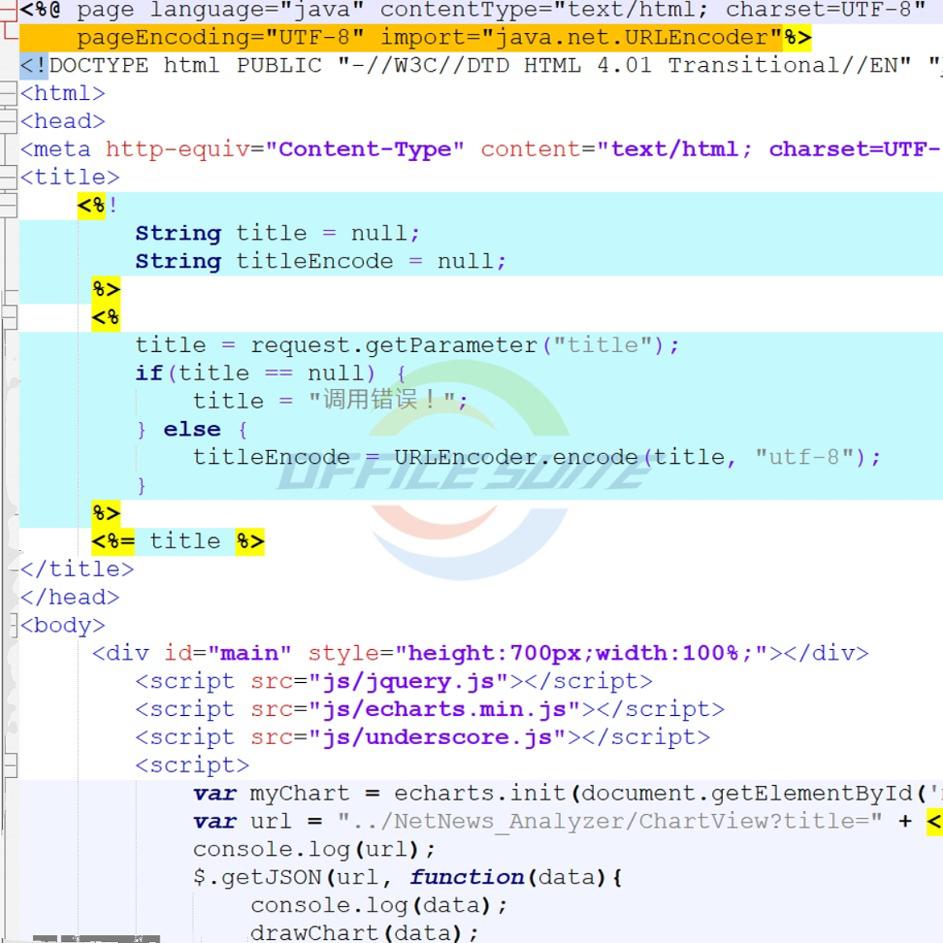Click the 'import="java.net.URLEncoder"' text
The image size is (943, 943).
pyautogui.click(x=581, y=37)
